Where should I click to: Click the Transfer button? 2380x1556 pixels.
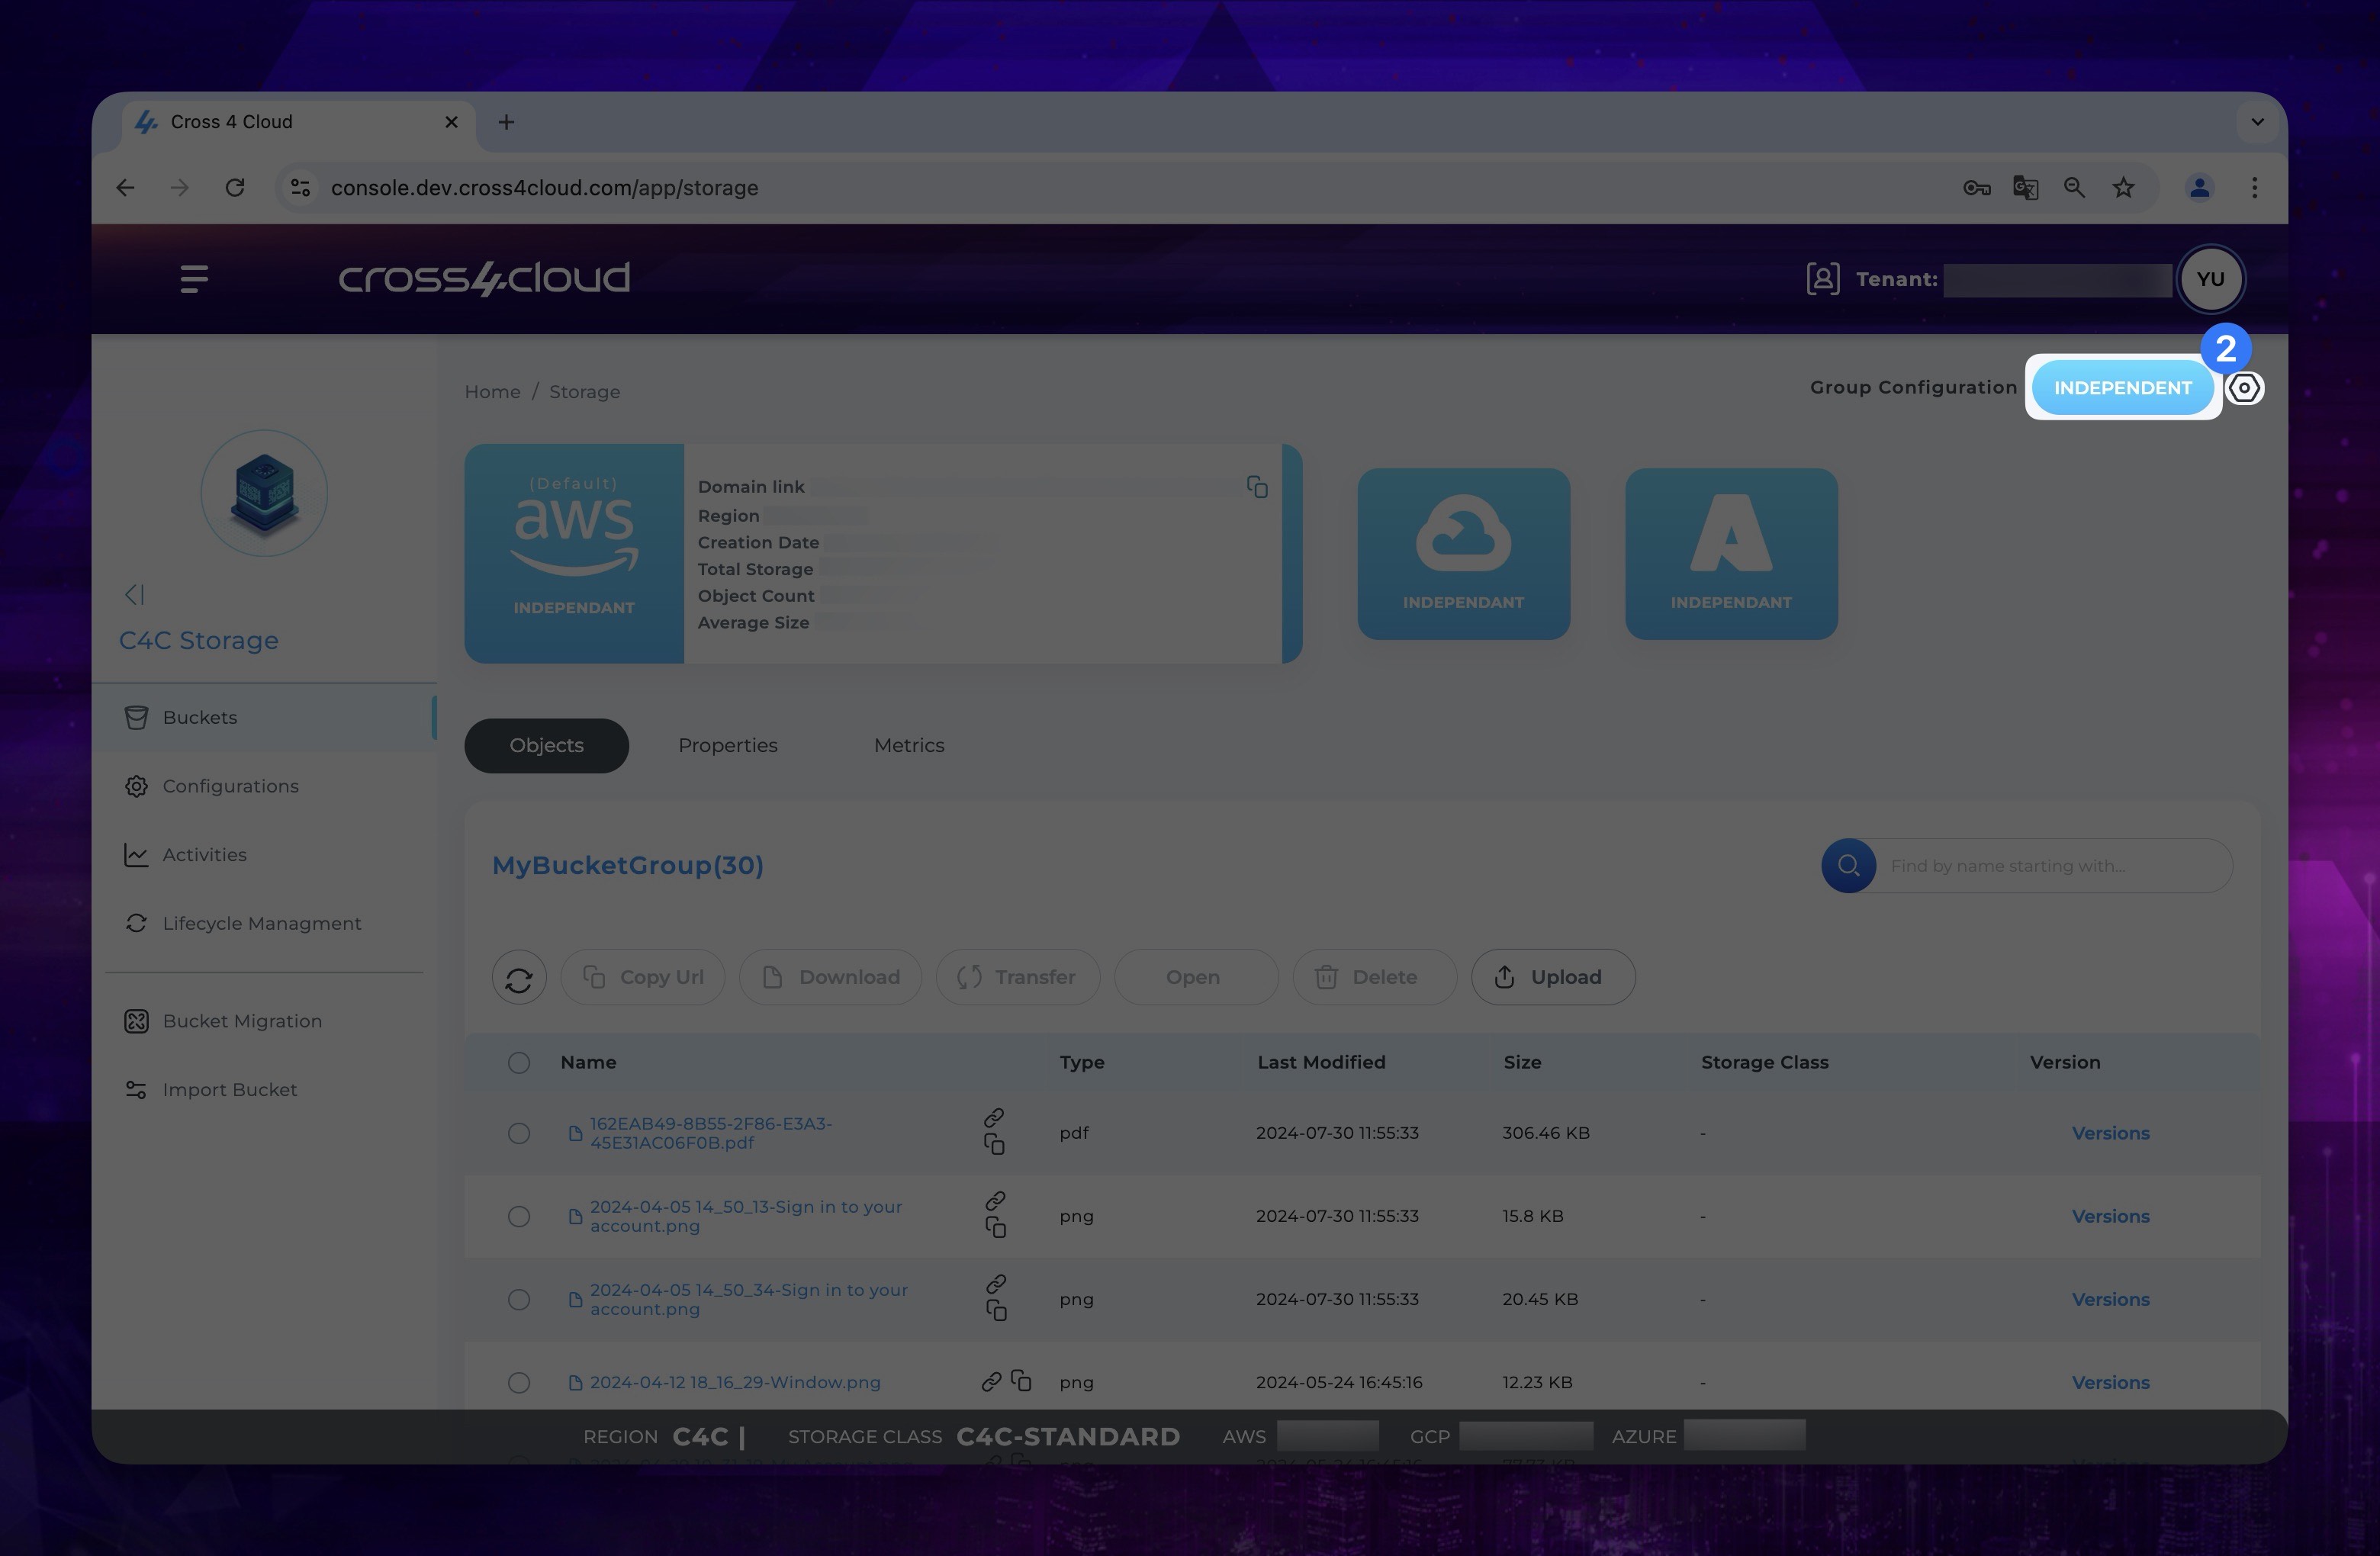coord(1018,978)
